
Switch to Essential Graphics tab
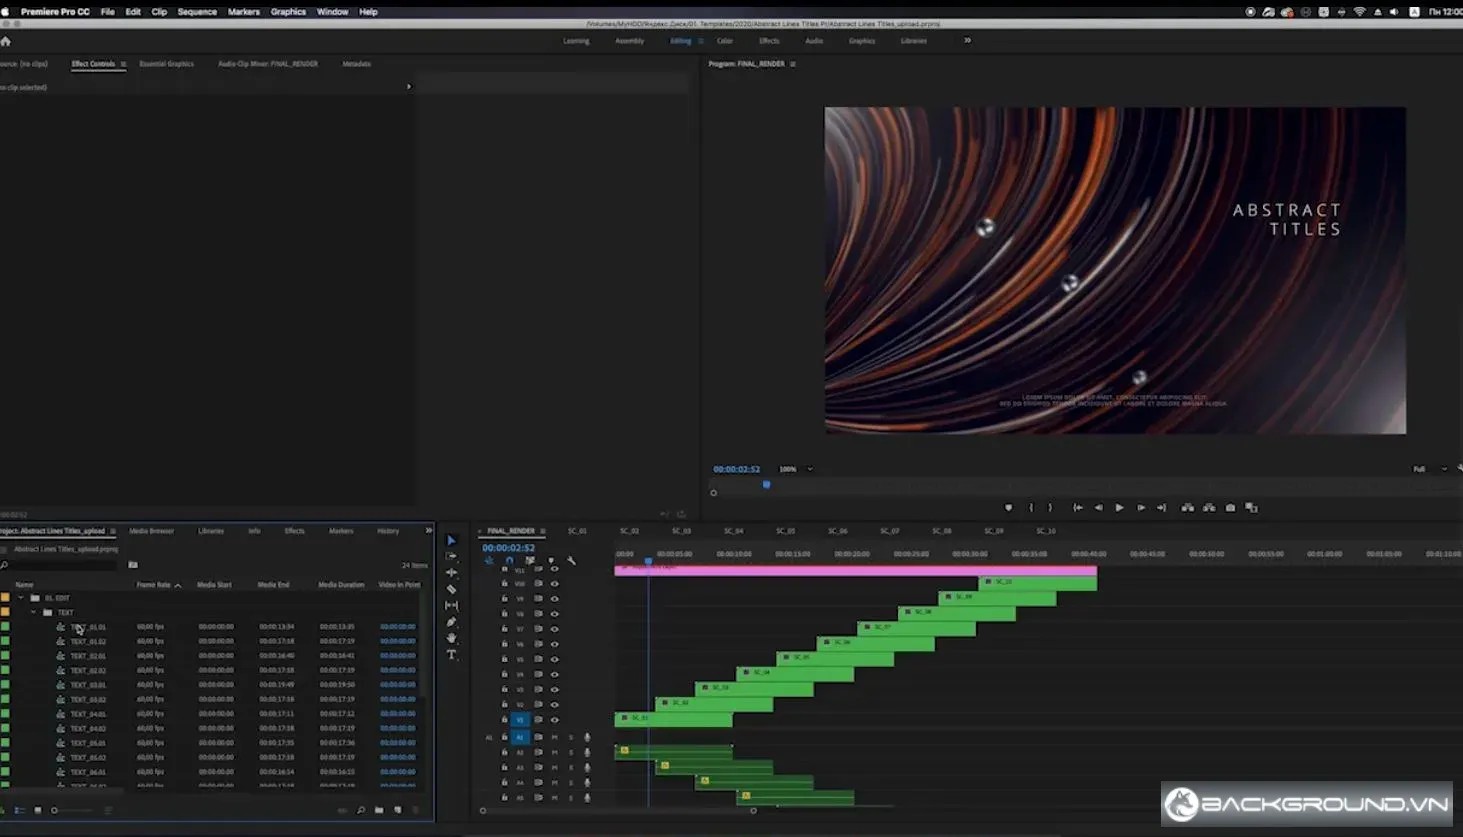pyautogui.click(x=166, y=64)
